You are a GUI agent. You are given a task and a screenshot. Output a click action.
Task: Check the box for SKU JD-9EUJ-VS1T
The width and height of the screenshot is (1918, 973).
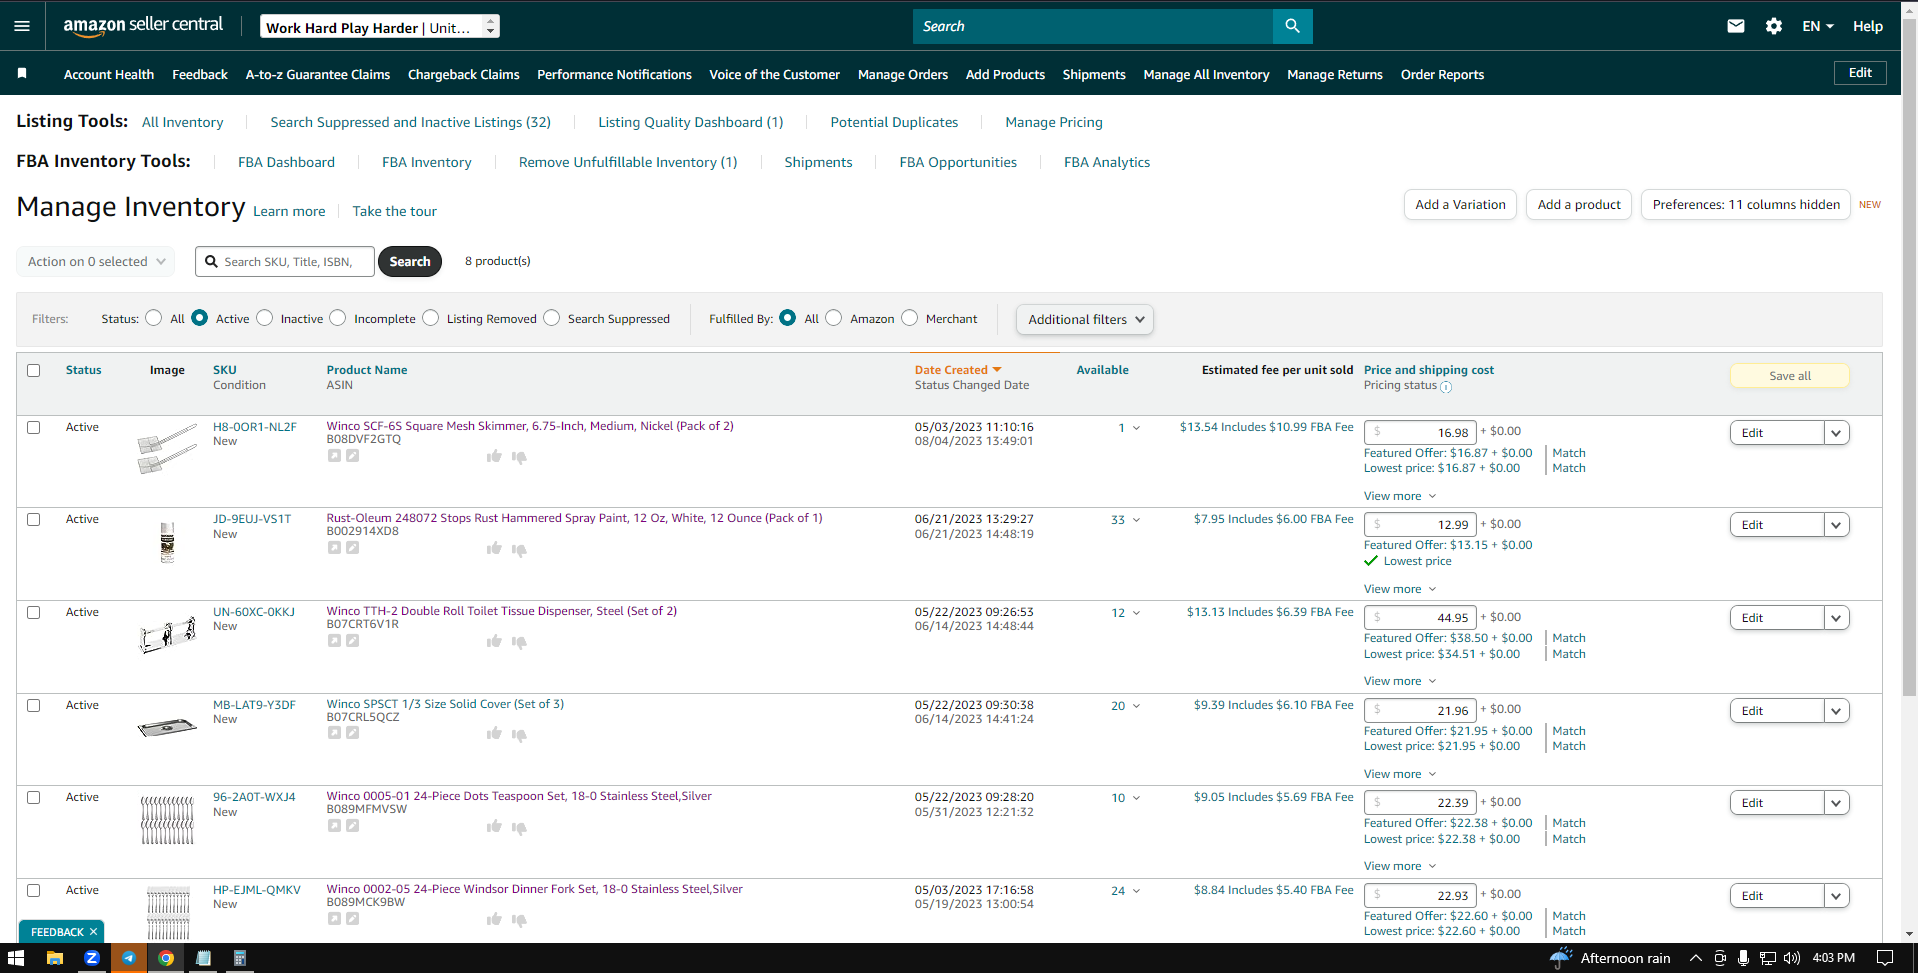pos(33,519)
